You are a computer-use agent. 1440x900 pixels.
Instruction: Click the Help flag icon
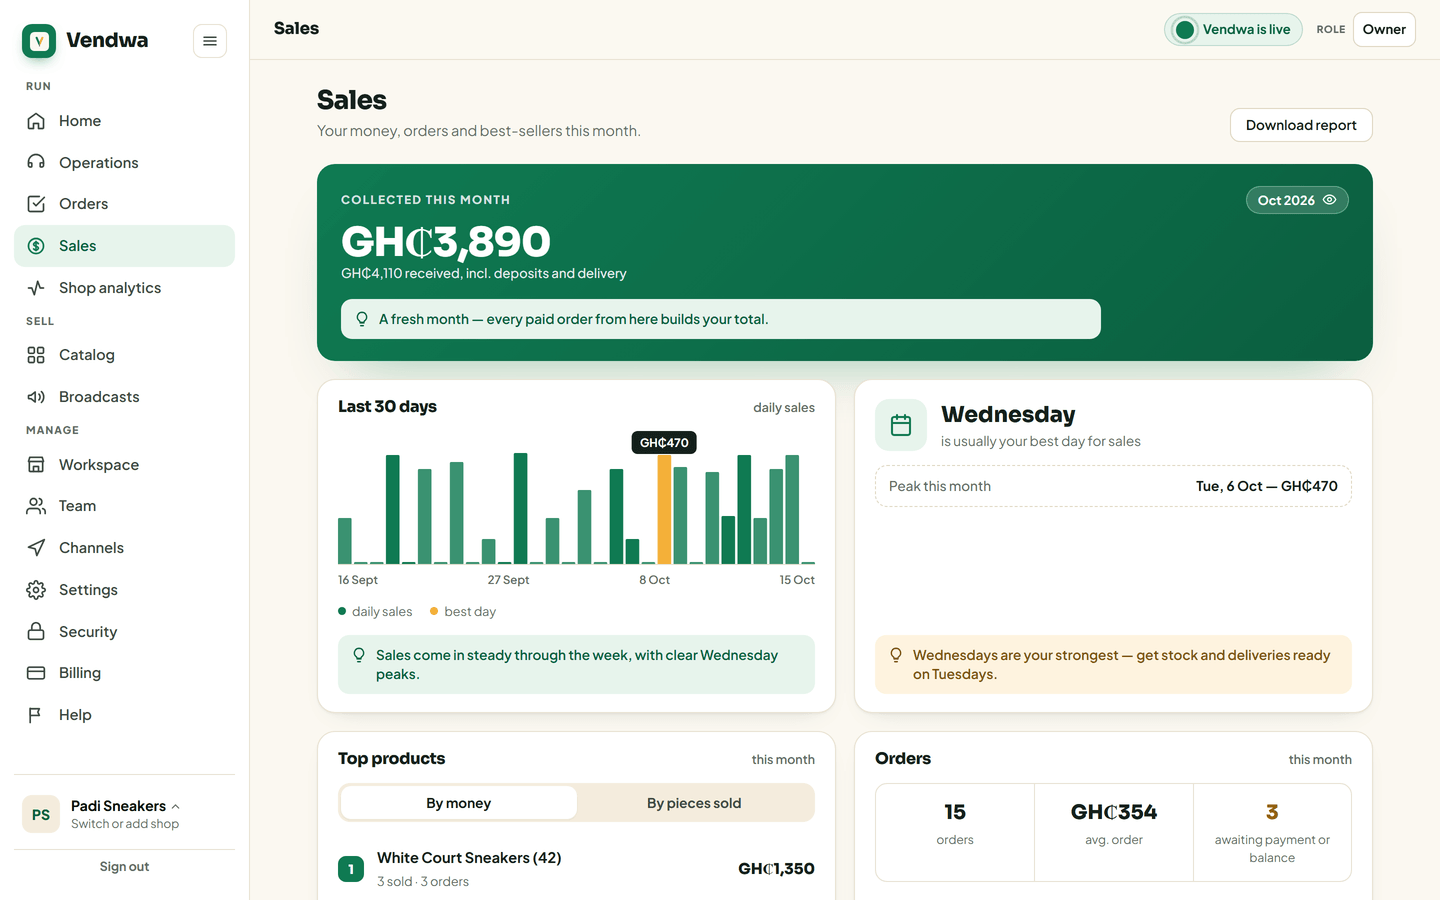(x=36, y=715)
